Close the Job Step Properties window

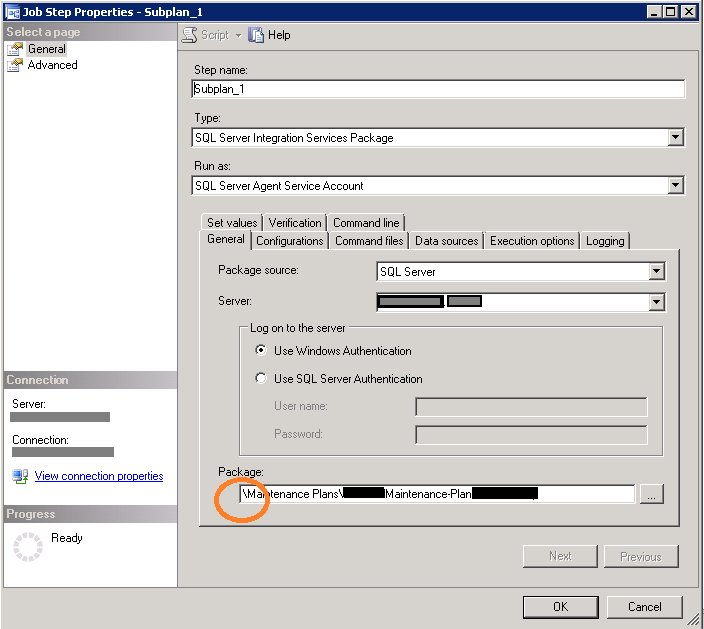click(688, 12)
